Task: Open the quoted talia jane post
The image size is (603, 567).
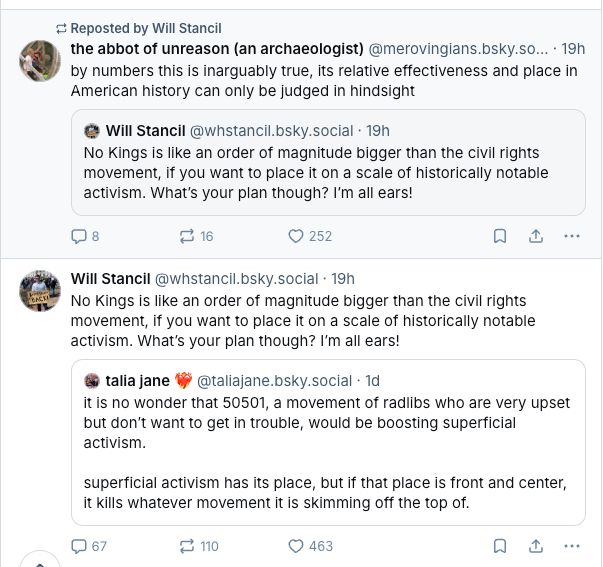Action: tap(328, 441)
